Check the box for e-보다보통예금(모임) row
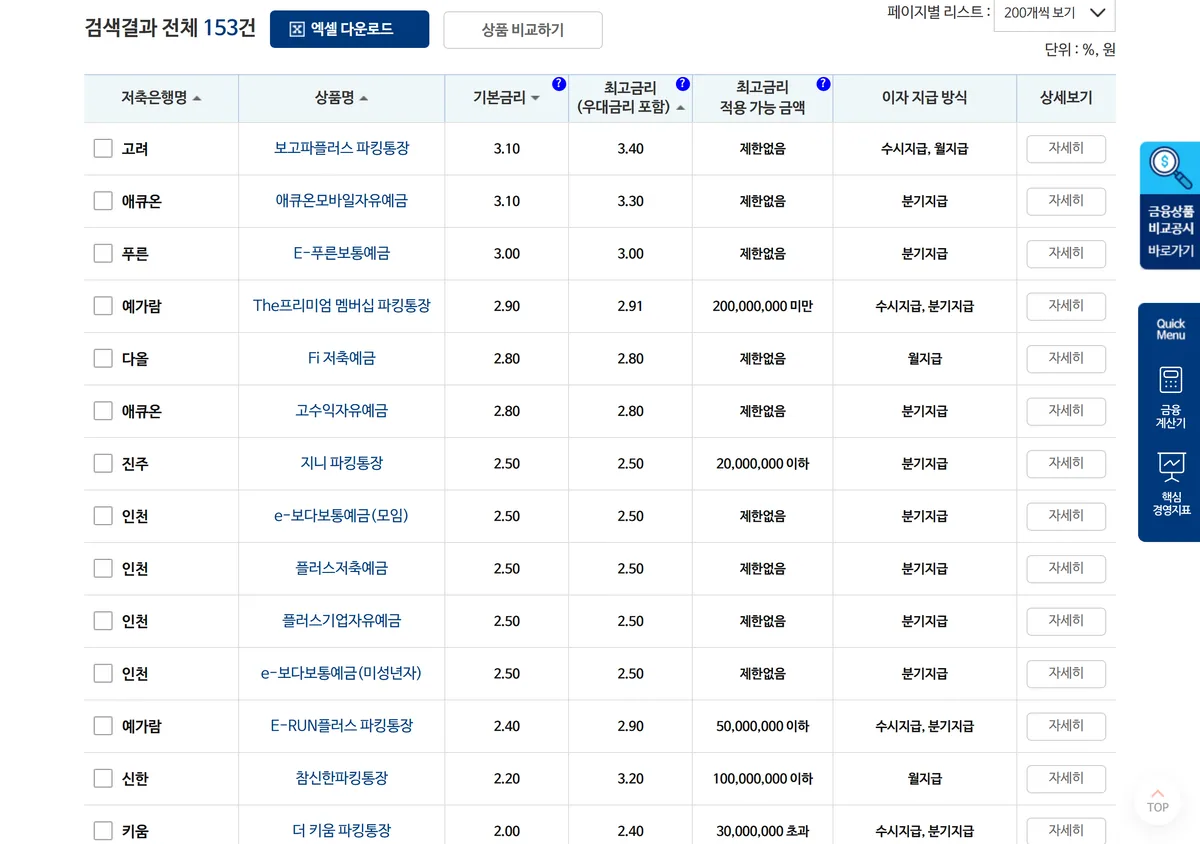Viewport: 1200px width, 844px height. click(103, 516)
